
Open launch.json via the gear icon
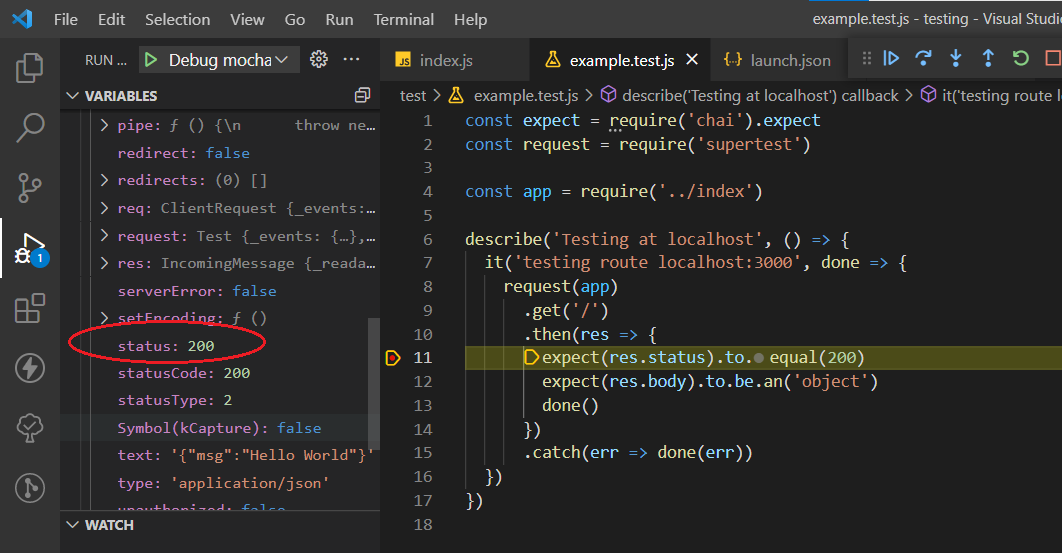(x=319, y=60)
